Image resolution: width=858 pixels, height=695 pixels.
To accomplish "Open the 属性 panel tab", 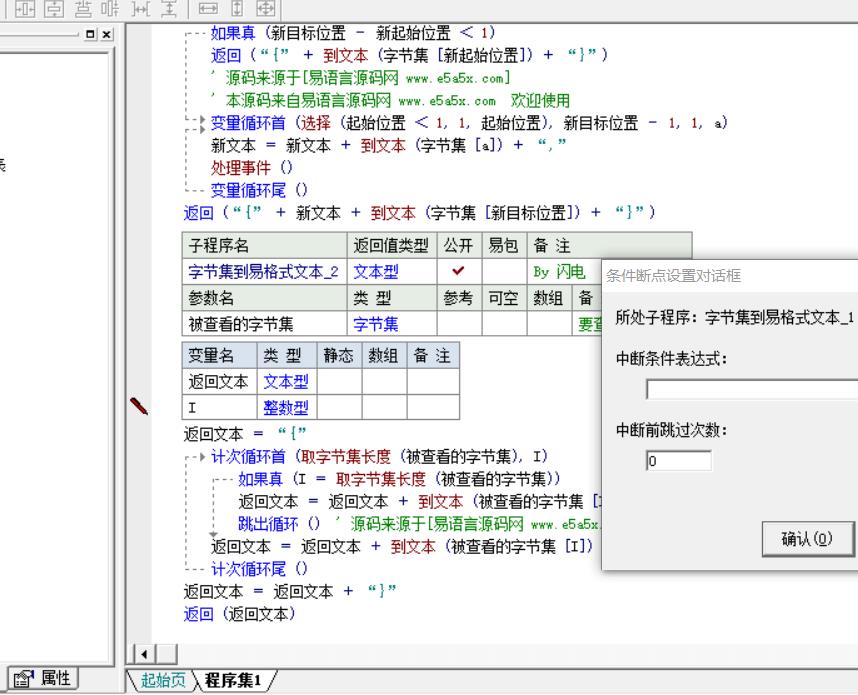I will pyautogui.click(x=43, y=679).
